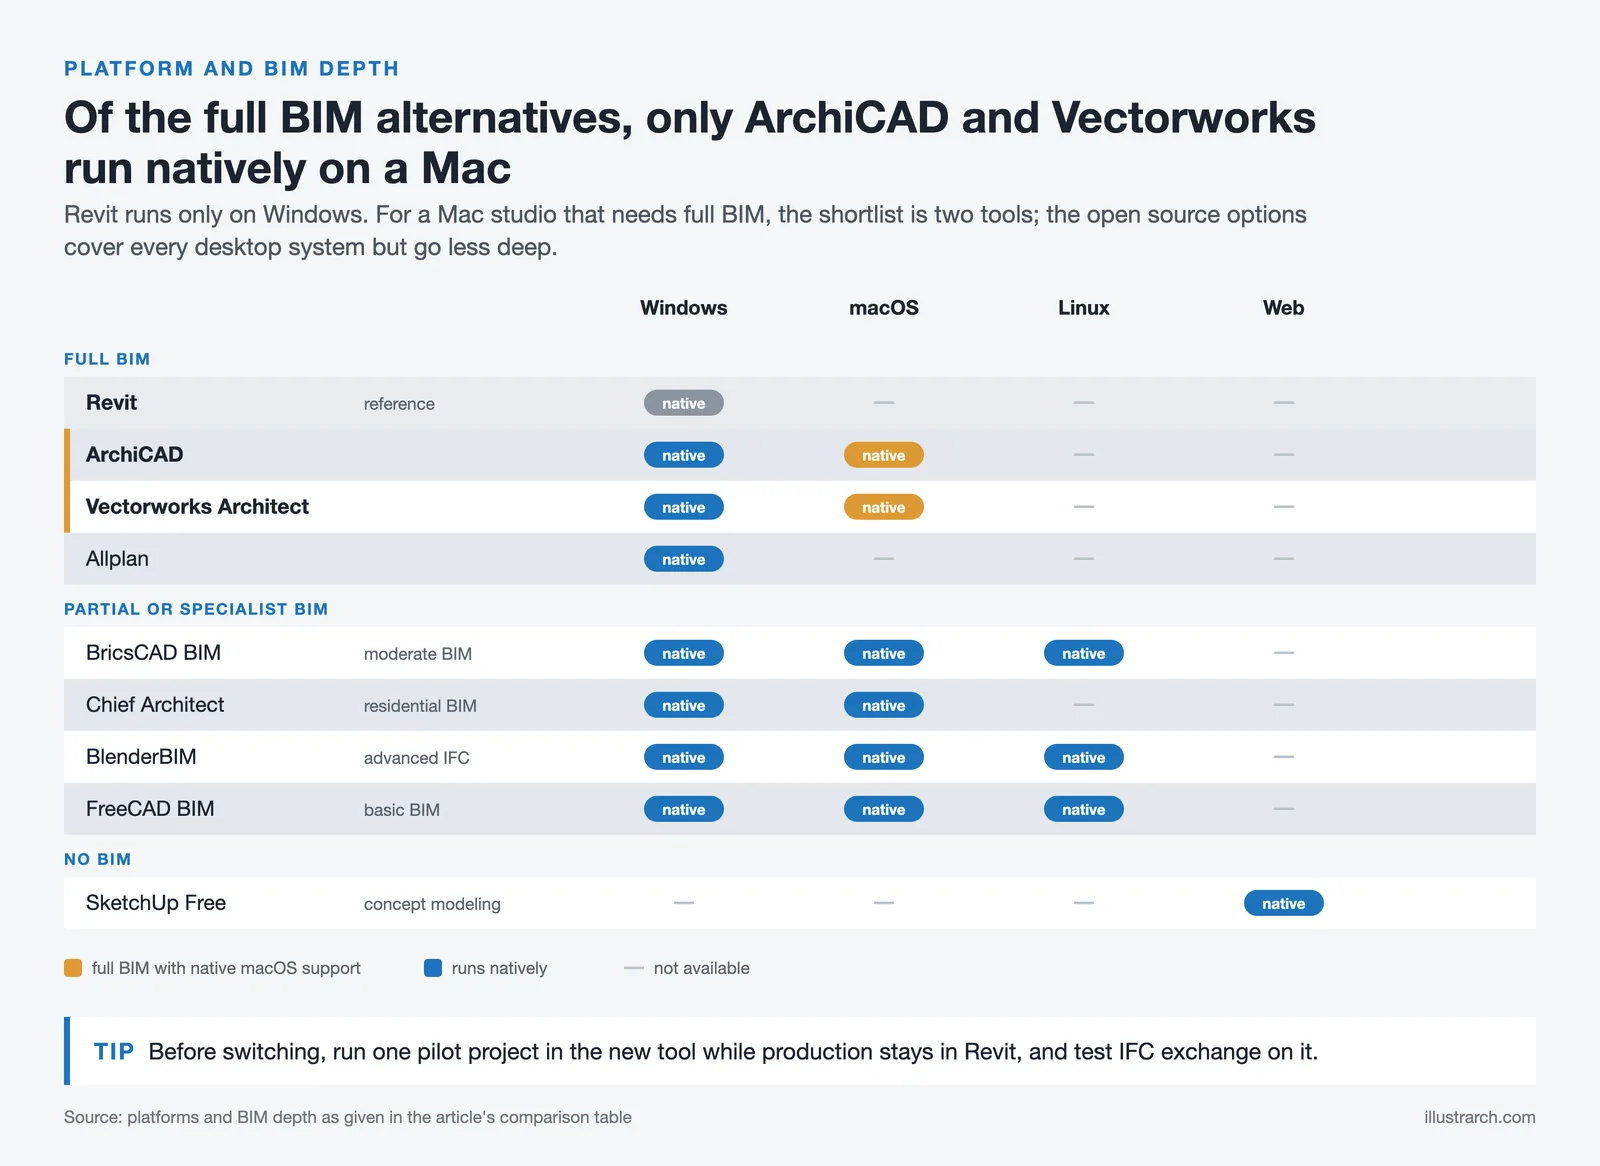Click the 'PLATFORM AND BIM DEPTH' kicker
1600x1166 pixels.
tap(232, 69)
